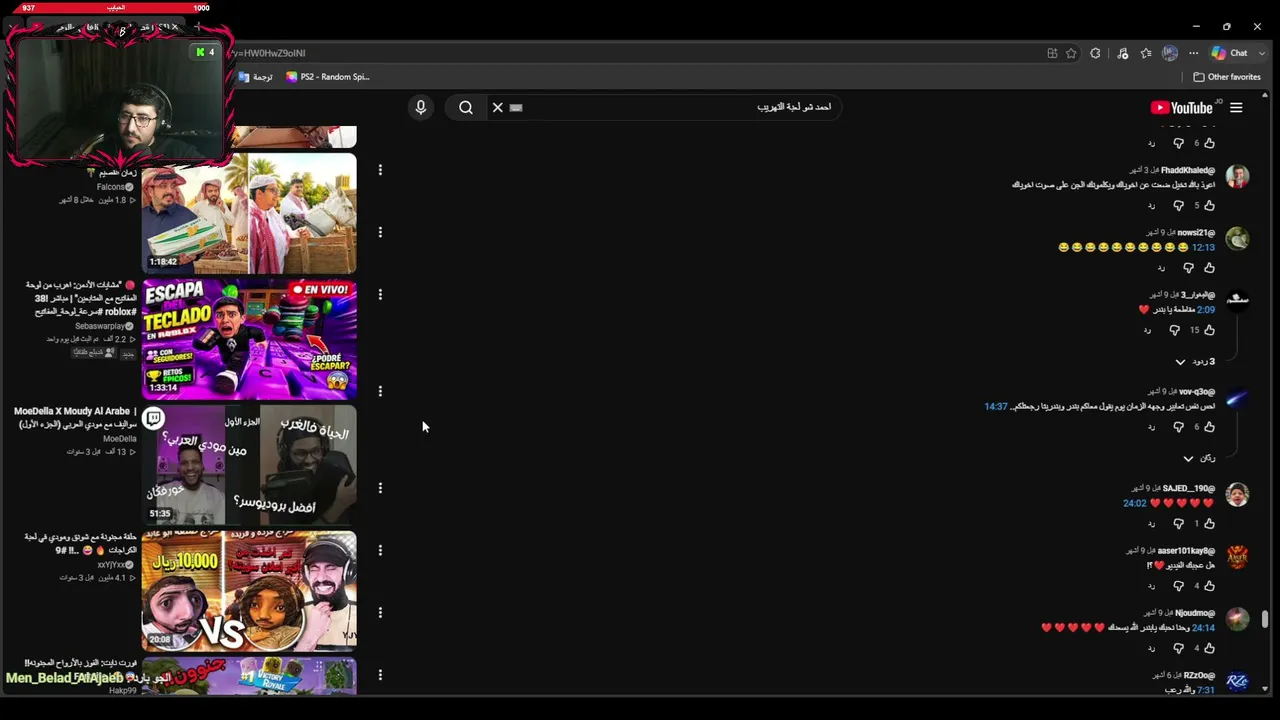The height and width of the screenshot is (720, 1280).
Task: Open the Favorites list icon in toolbar
Action: [x=1146, y=53]
